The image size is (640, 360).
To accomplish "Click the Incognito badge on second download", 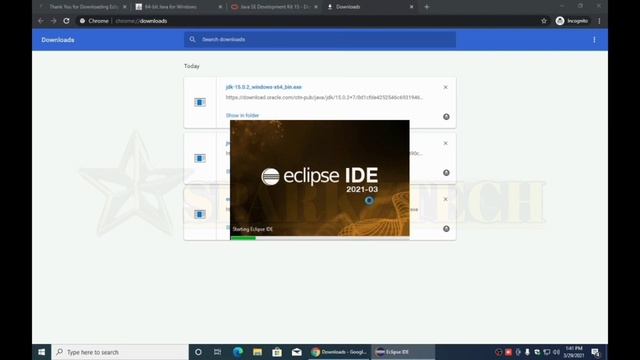I will [446, 173].
